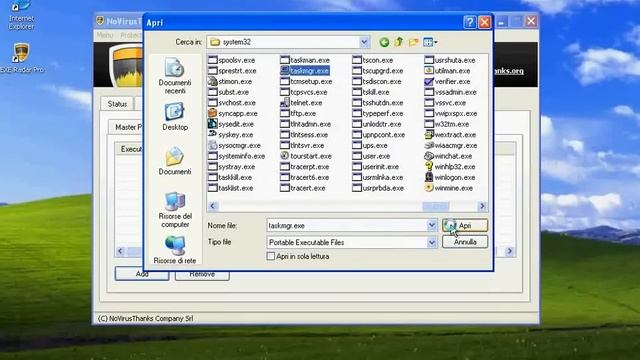Open the Views menu icon

point(430,42)
